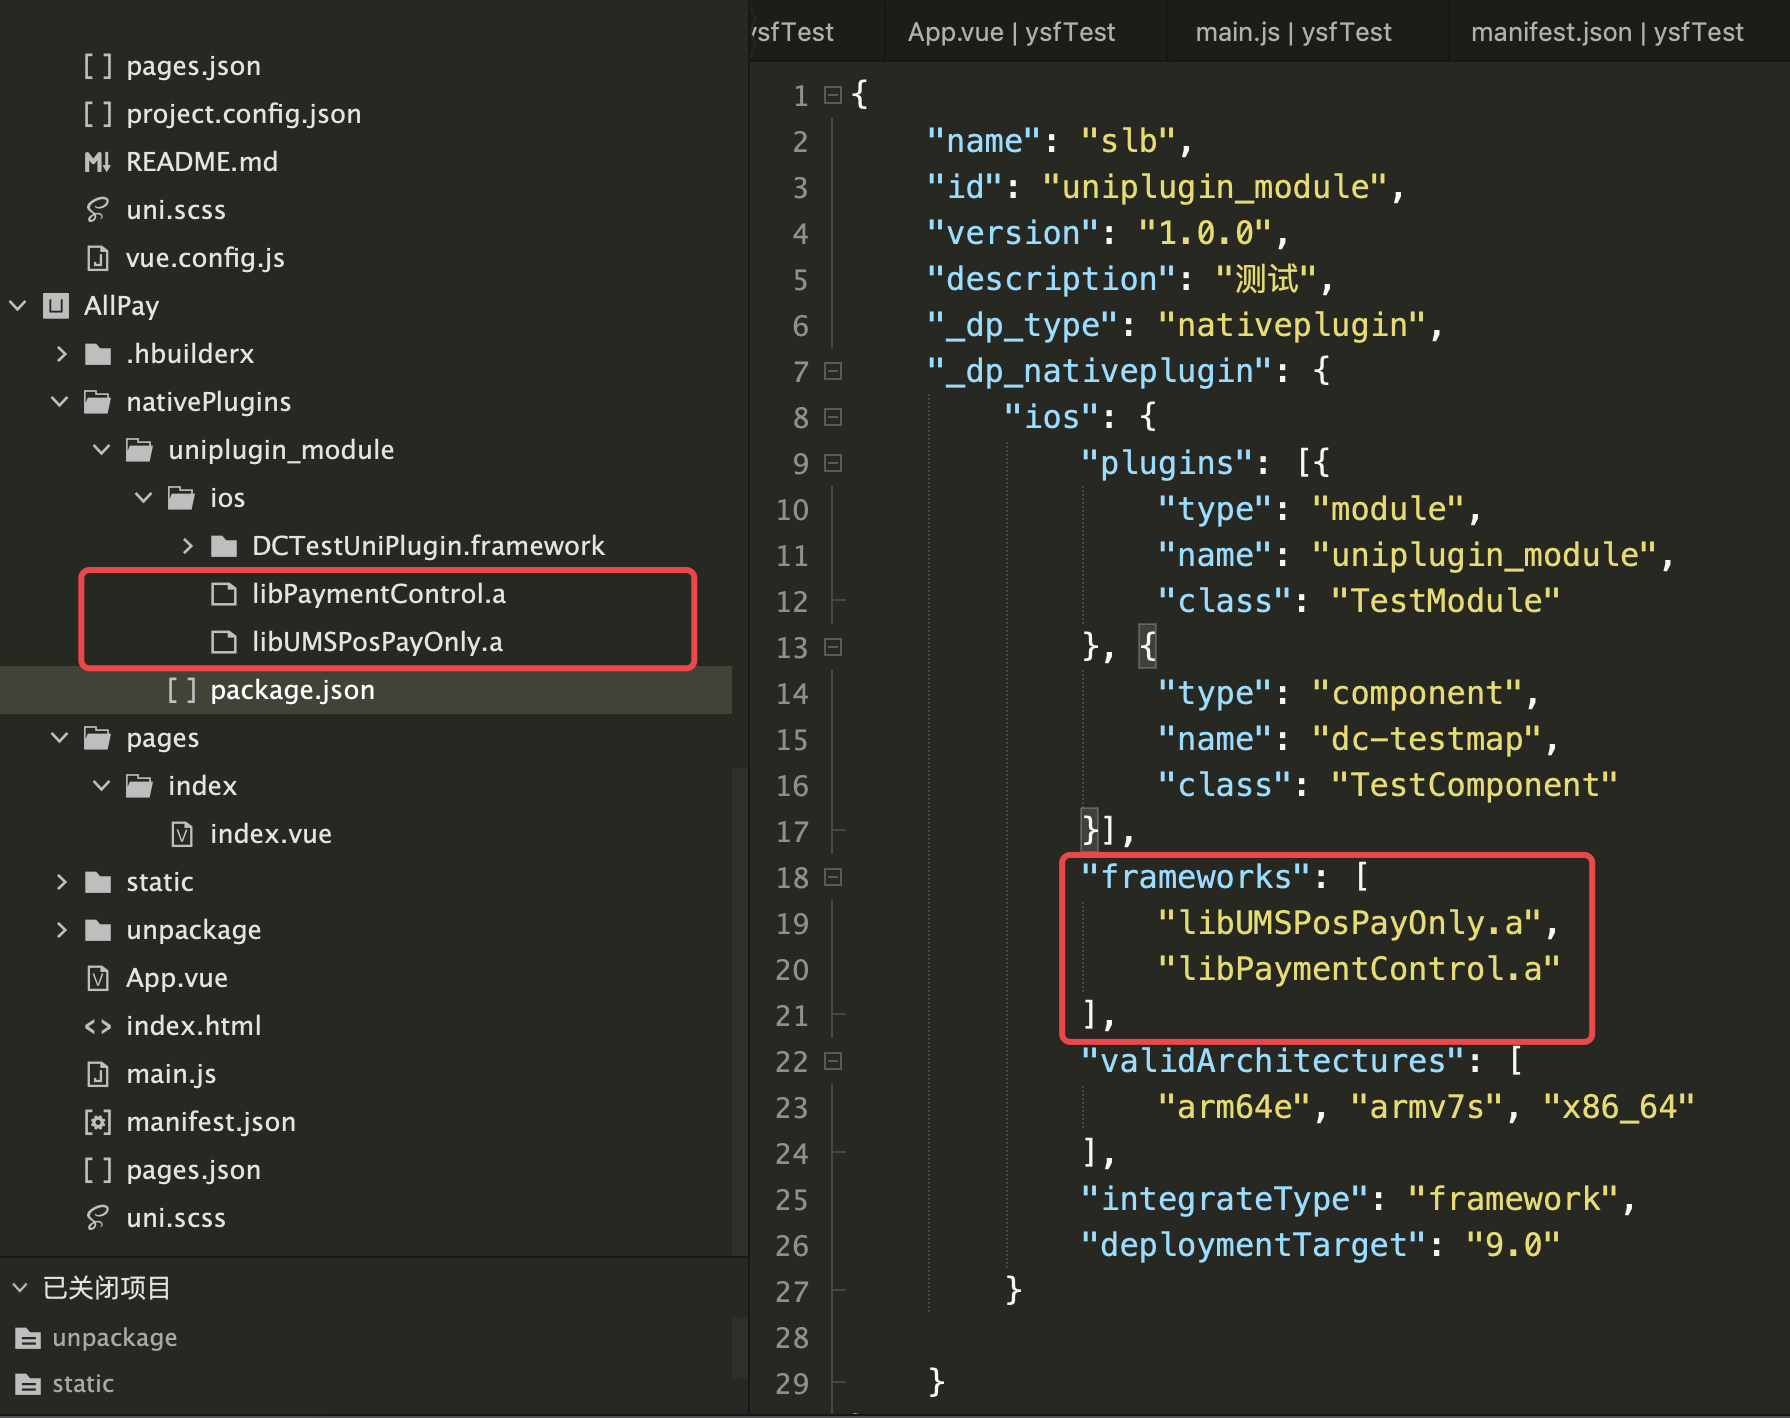Click the unpackage folder icon under AllPay
Viewport: 1790px width, 1418px height.
[98, 930]
